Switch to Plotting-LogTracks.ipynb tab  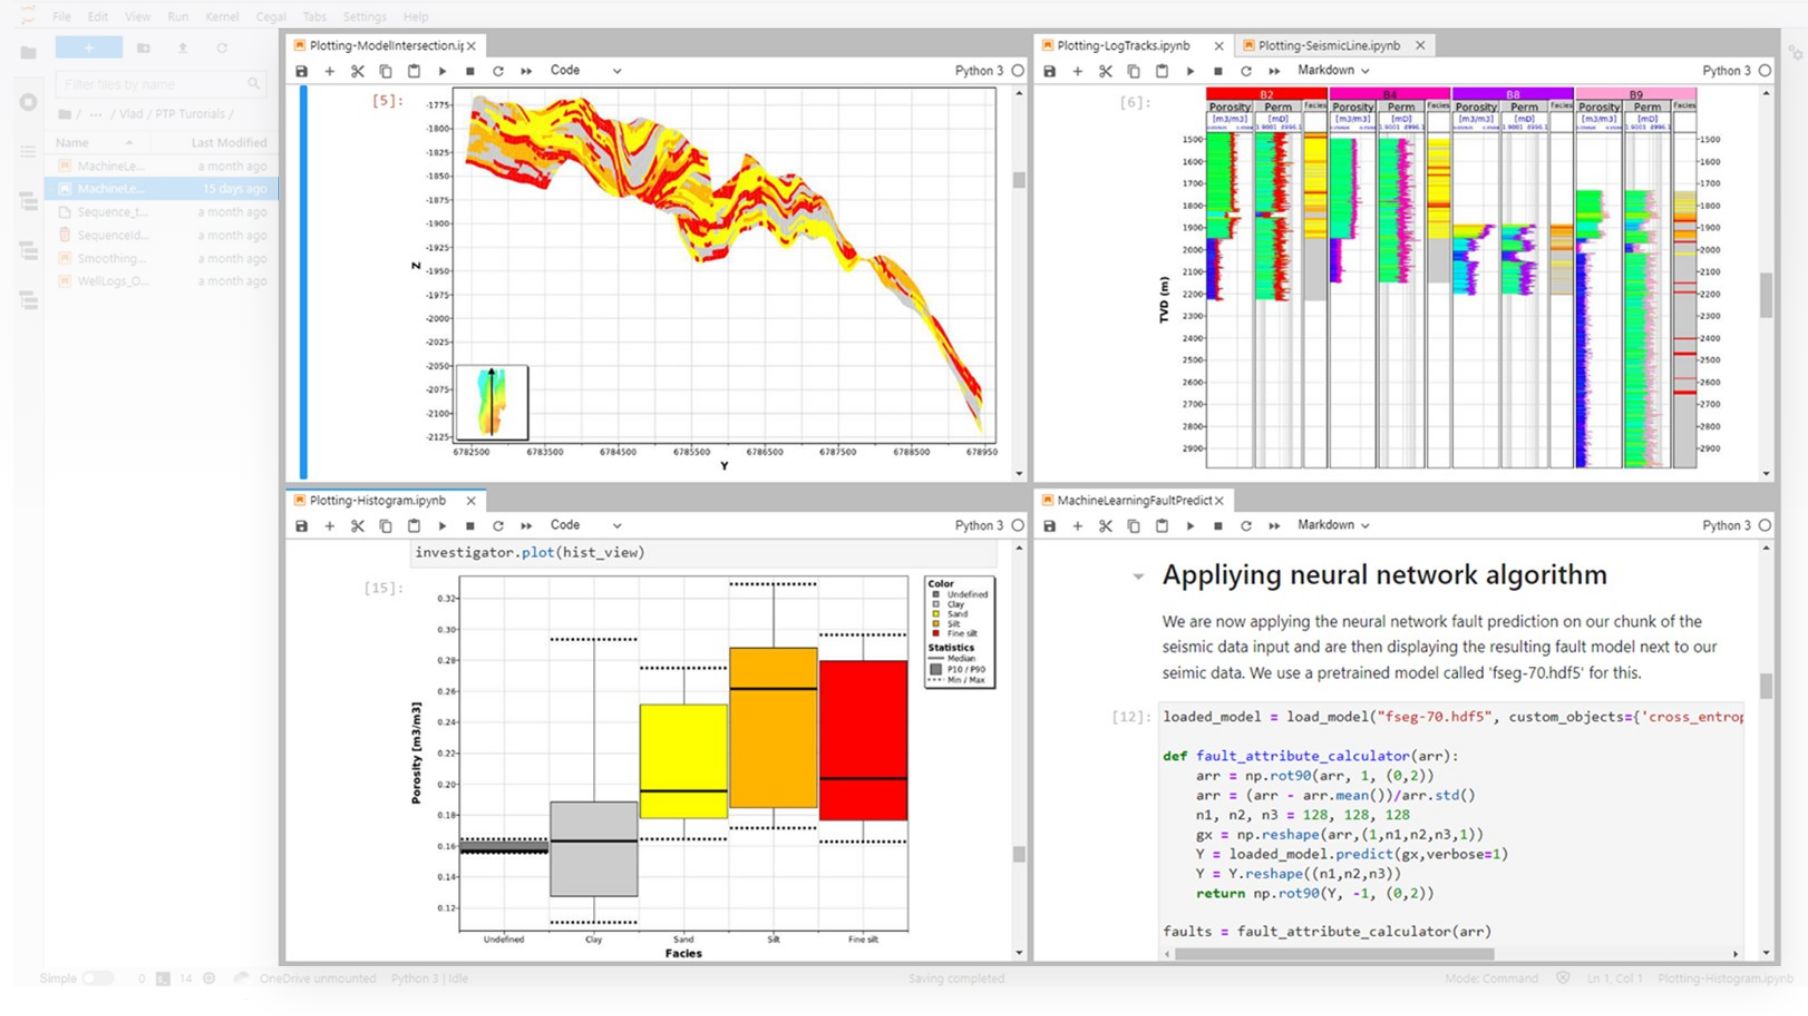coord(1123,46)
